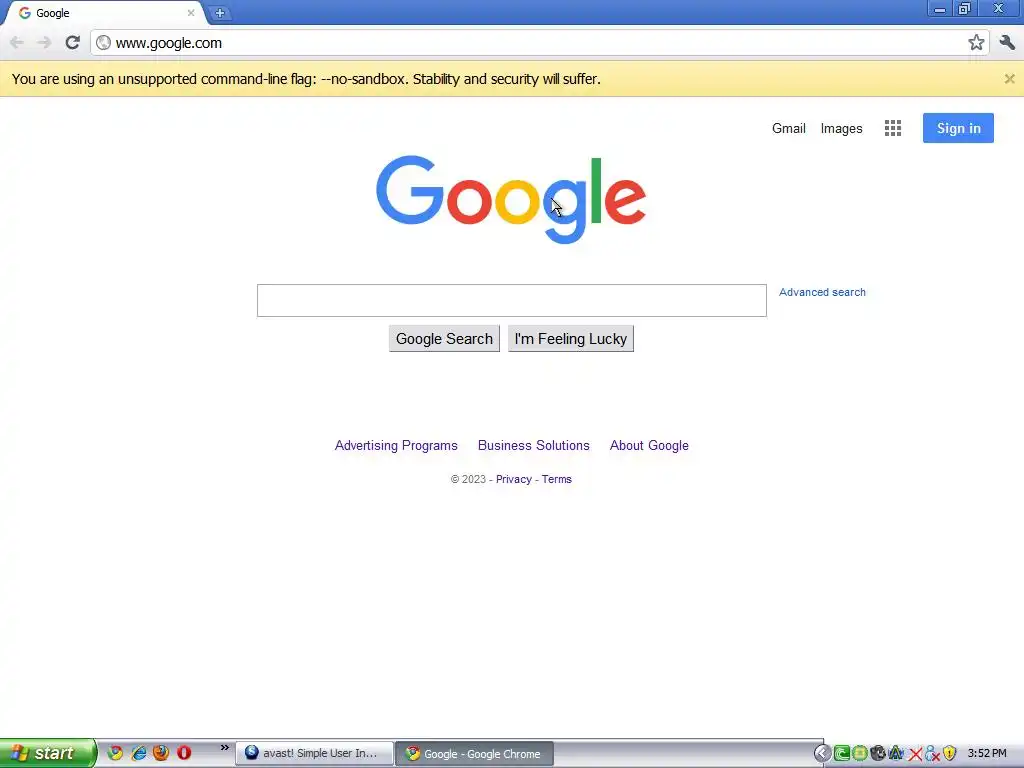Screen dimensions: 1024x768
Task: Click the browser Forward arrow
Action: (x=44, y=42)
